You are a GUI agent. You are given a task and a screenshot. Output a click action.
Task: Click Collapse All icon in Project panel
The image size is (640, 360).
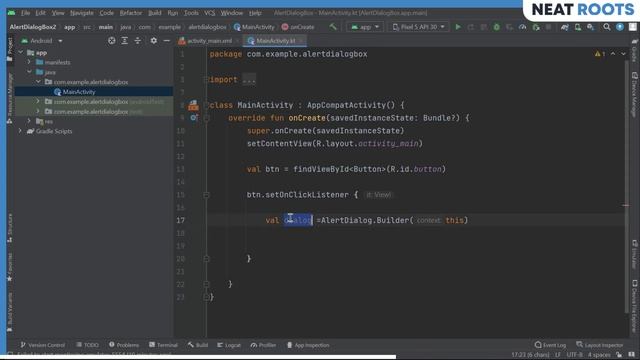click(x=138, y=41)
